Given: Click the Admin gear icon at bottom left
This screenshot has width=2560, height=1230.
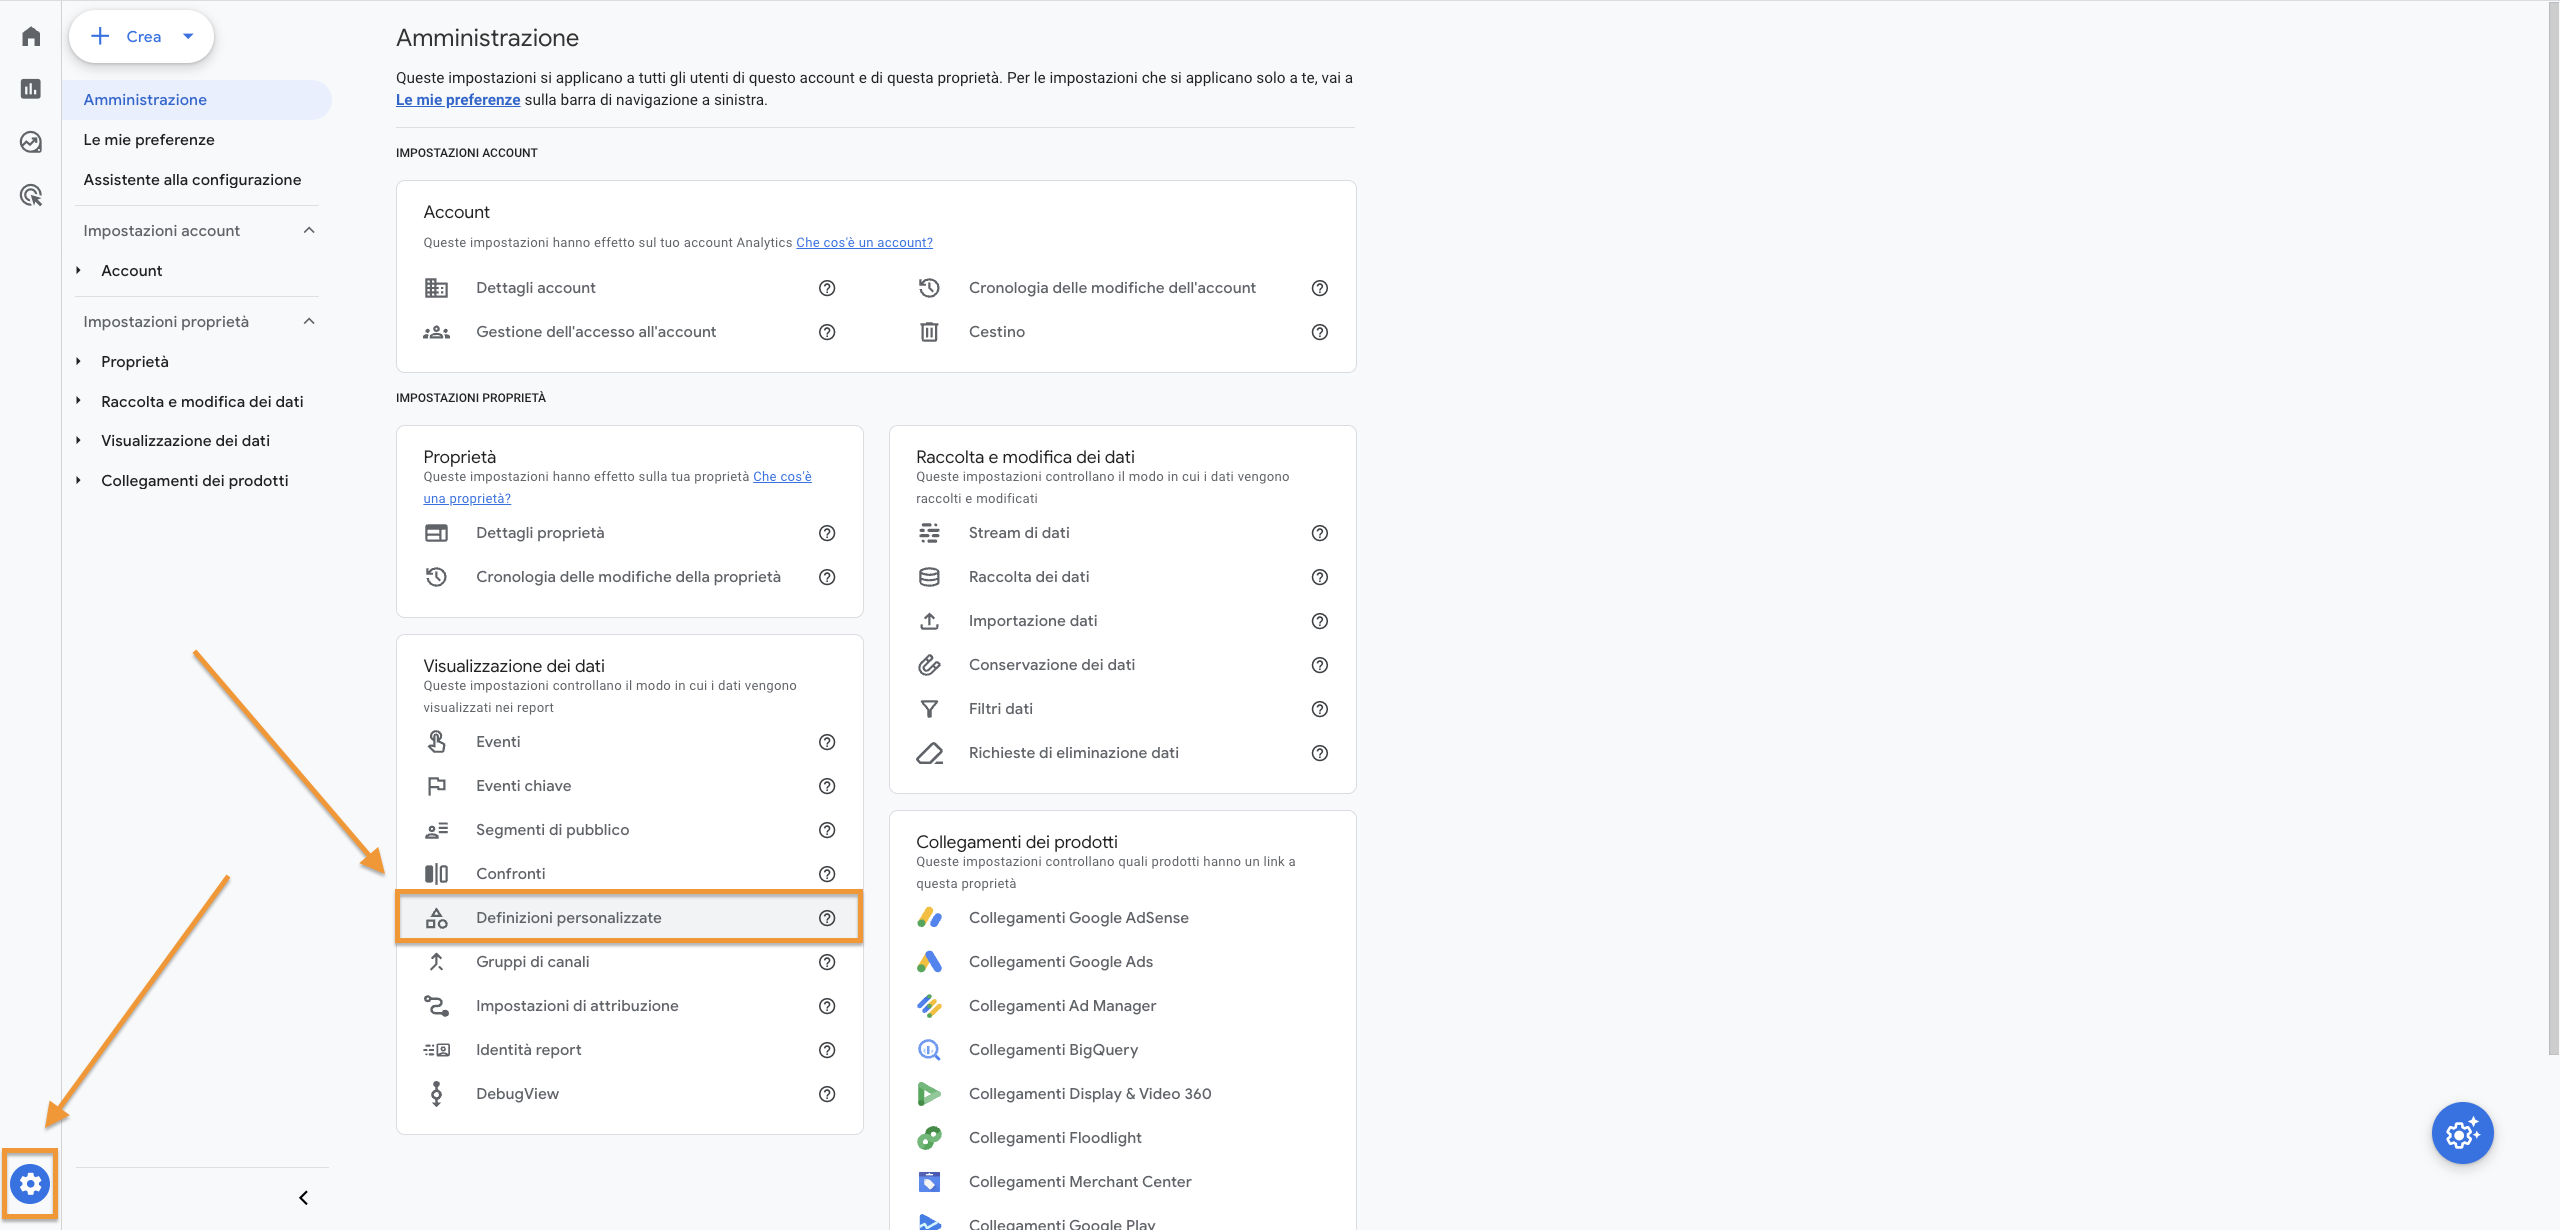Looking at the screenshot, I should tap(30, 1184).
